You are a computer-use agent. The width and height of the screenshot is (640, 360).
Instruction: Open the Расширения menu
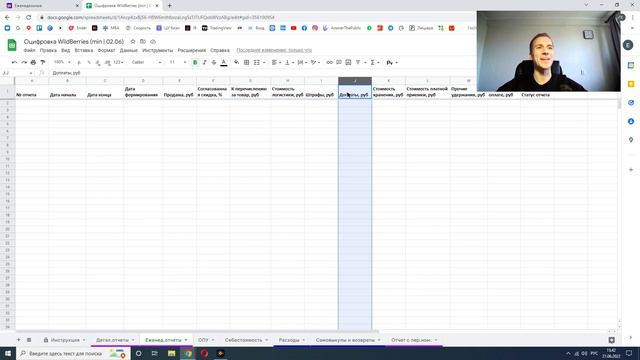click(x=191, y=51)
